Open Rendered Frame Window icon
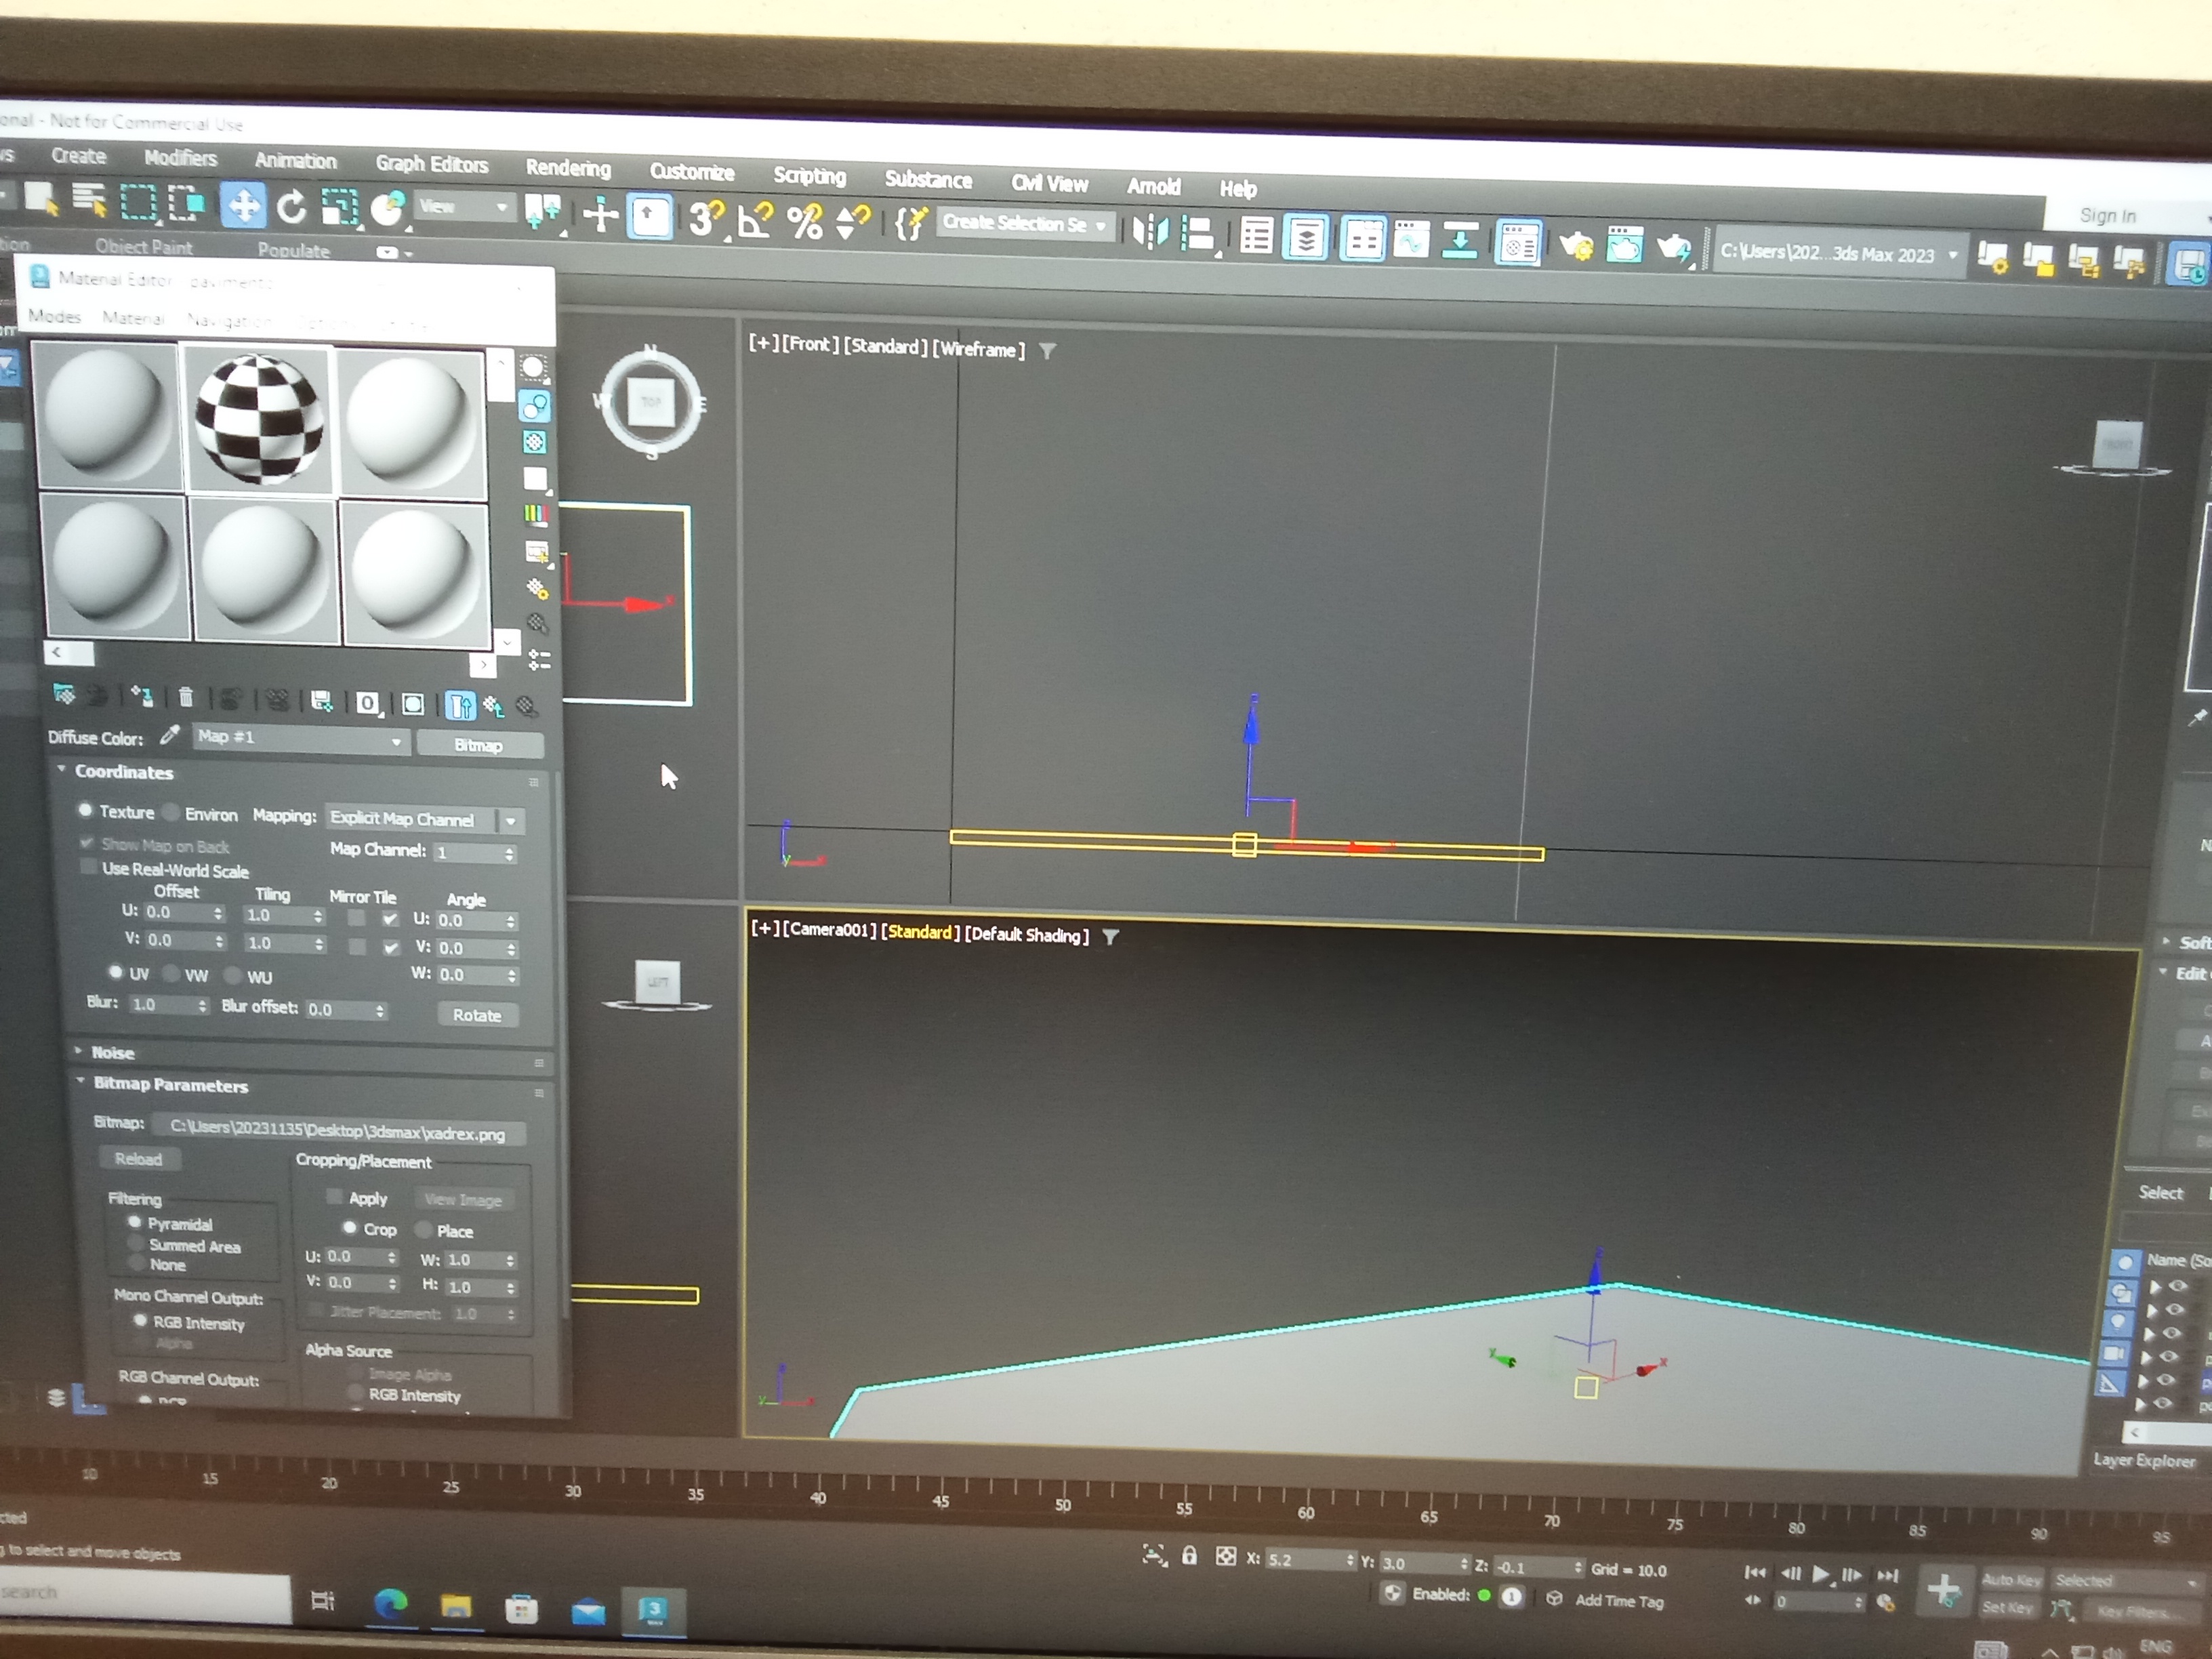This screenshot has width=2212, height=1659. [x=1625, y=246]
